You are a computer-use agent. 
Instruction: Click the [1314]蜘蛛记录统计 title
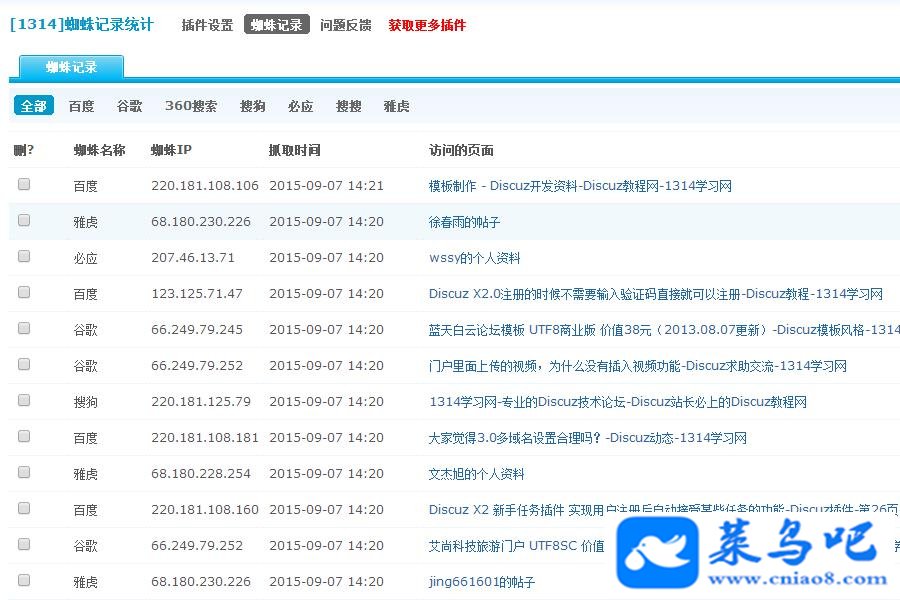point(82,25)
